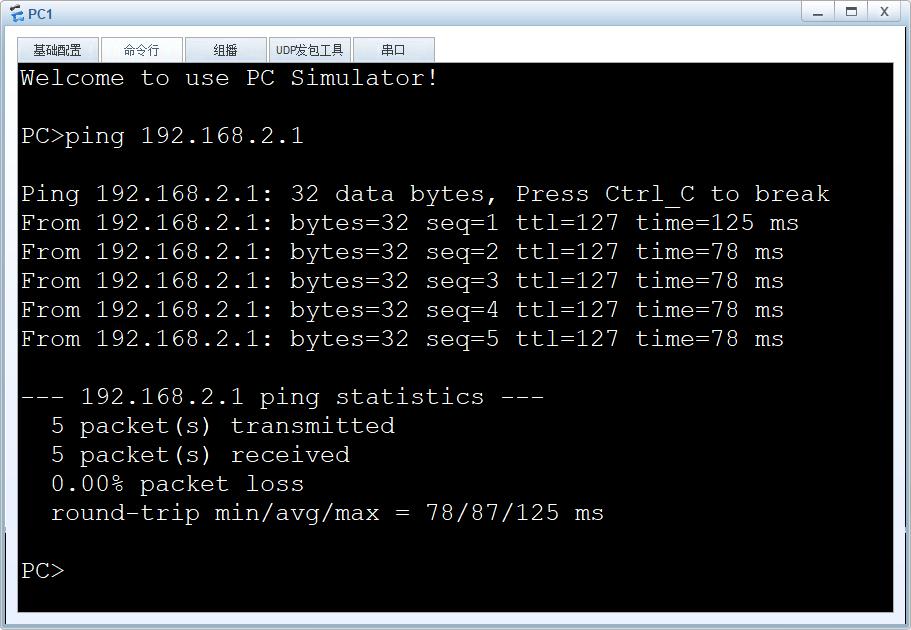
Task: Click the "ping 192.168.2.1" command line
Action: pyautogui.click(x=162, y=136)
